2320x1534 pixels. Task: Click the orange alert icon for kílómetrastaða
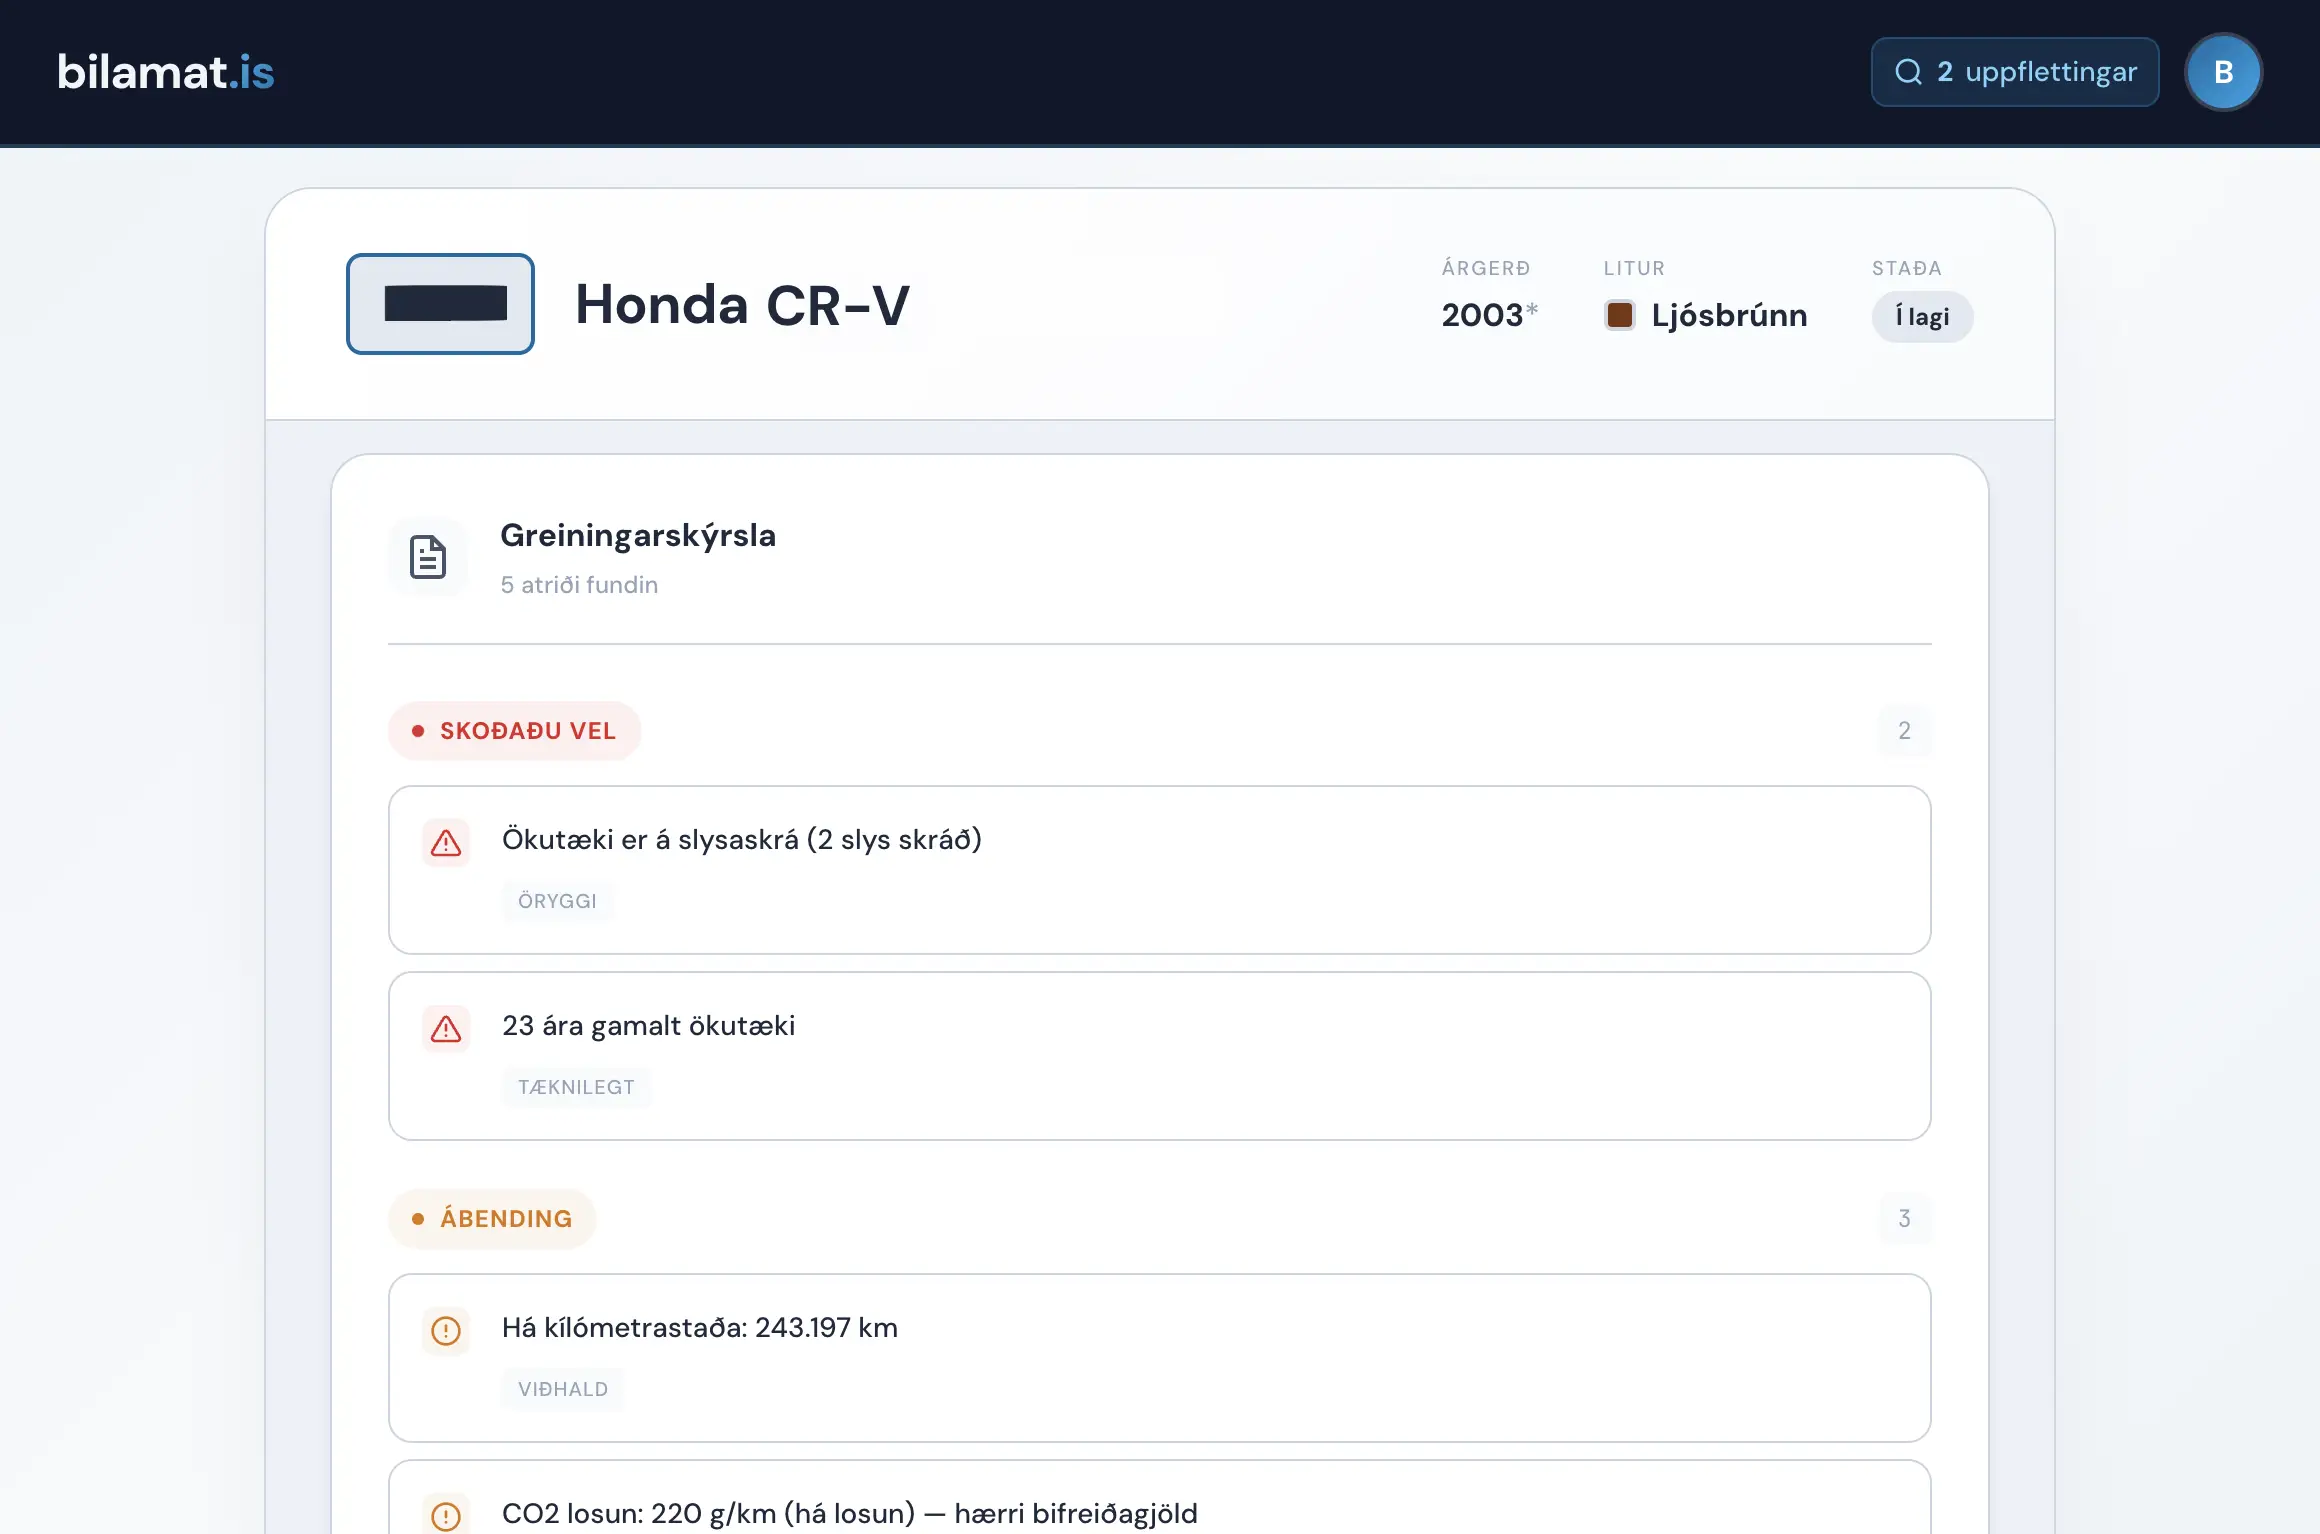[x=446, y=1331]
